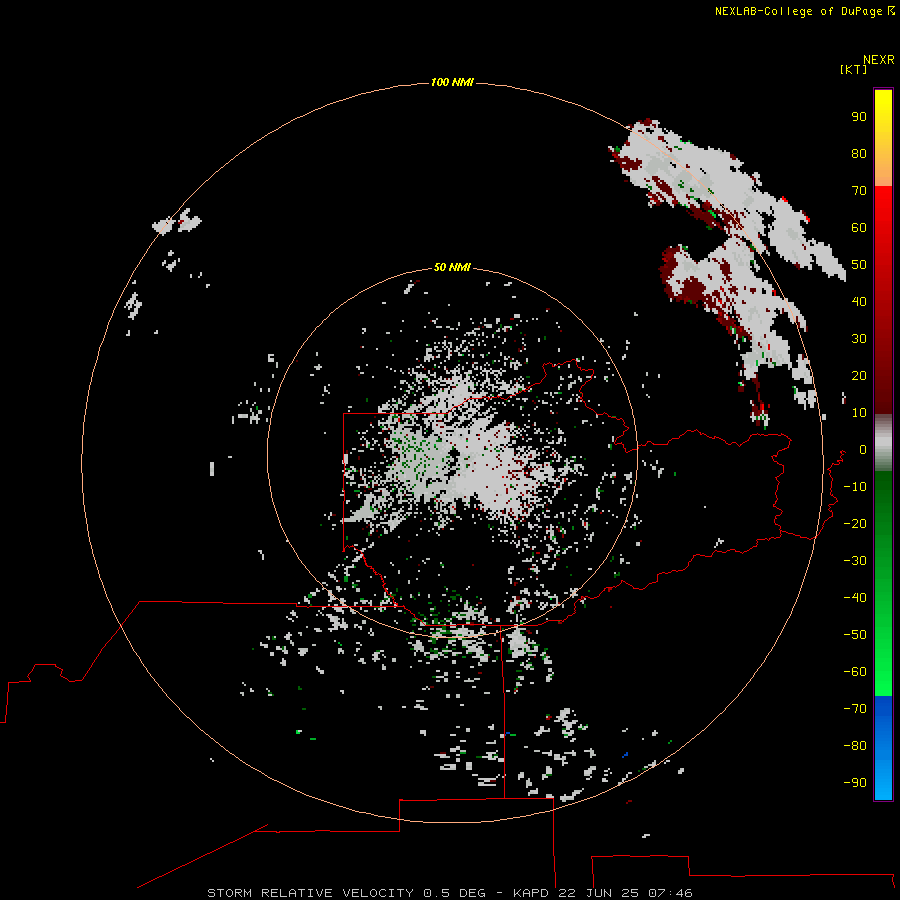The image size is (900, 900).
Task: Click the storm relative velocity caption text
Action: [x=450, y=893]
